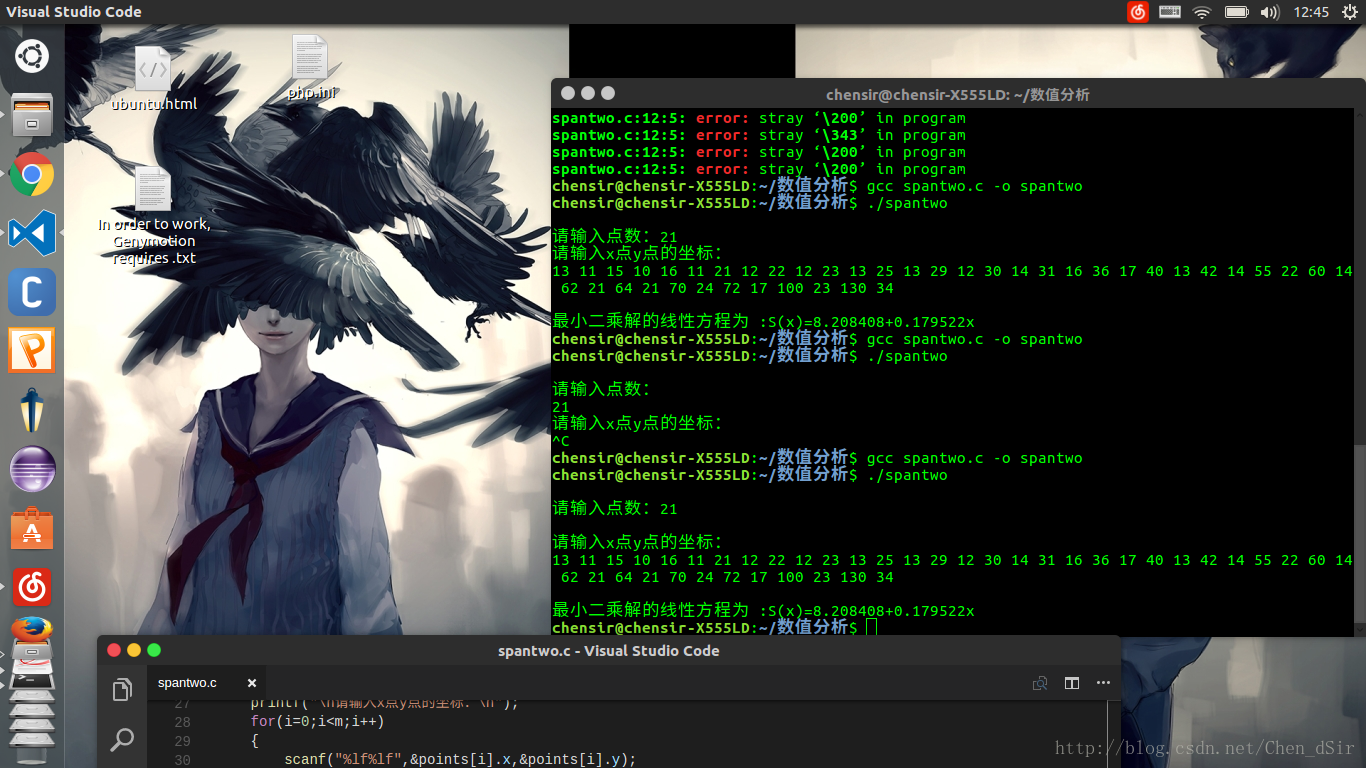Click the line number 29 in the editor gutter
Screen dimensions: 1366x768
tap(181, 740)
